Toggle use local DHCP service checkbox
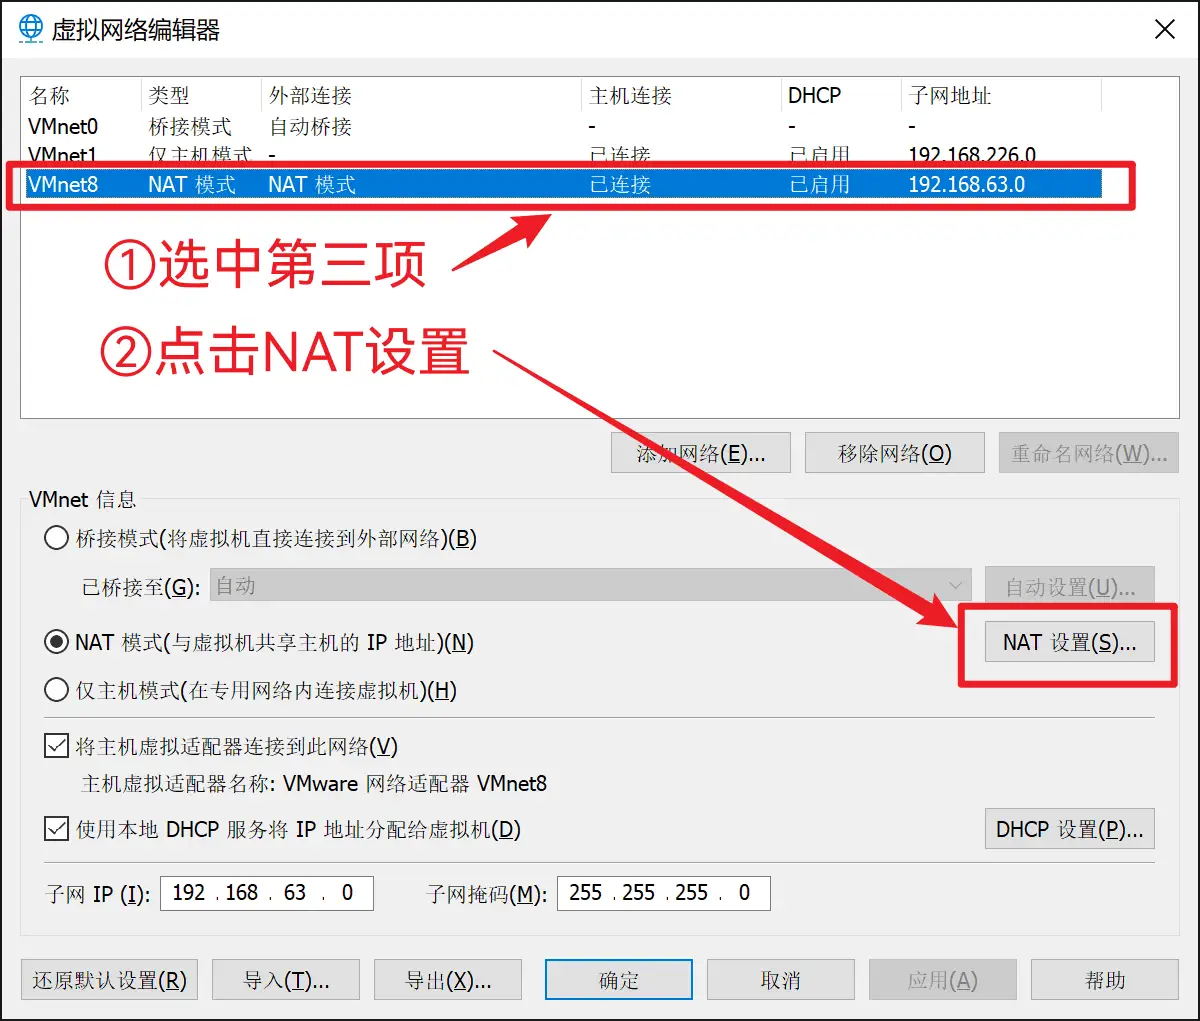Viewport: 1200px width, 1021px height. (x=57, y=830)
